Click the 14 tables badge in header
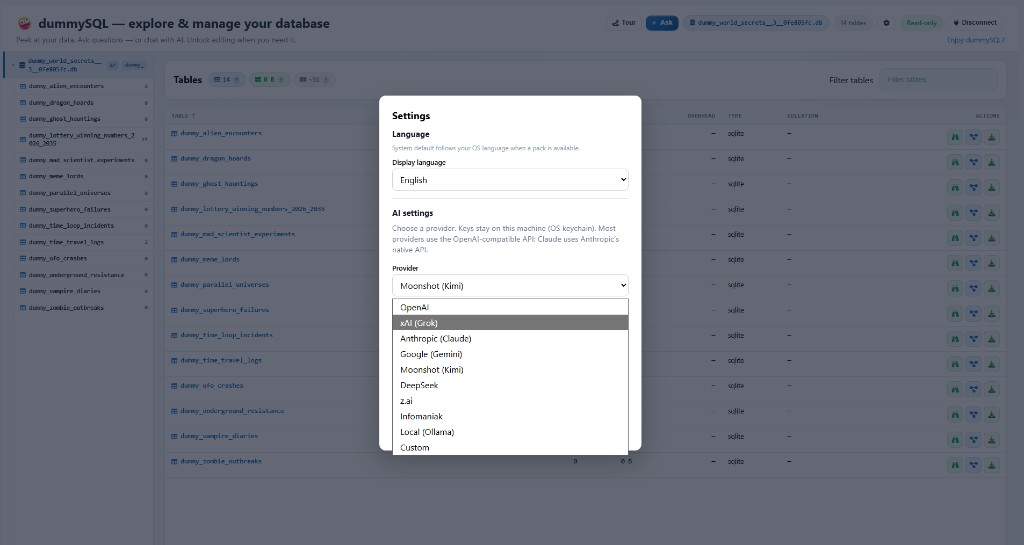1024x545 pixels. click(x=853, y=23)
